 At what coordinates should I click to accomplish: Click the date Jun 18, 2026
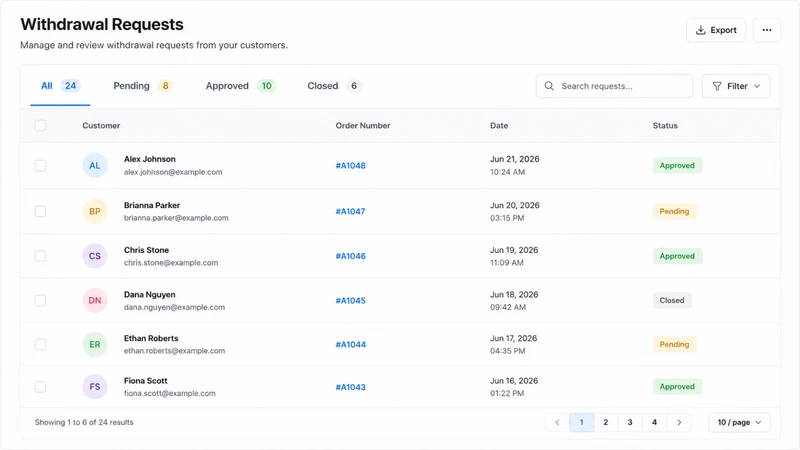pos(514,294)
